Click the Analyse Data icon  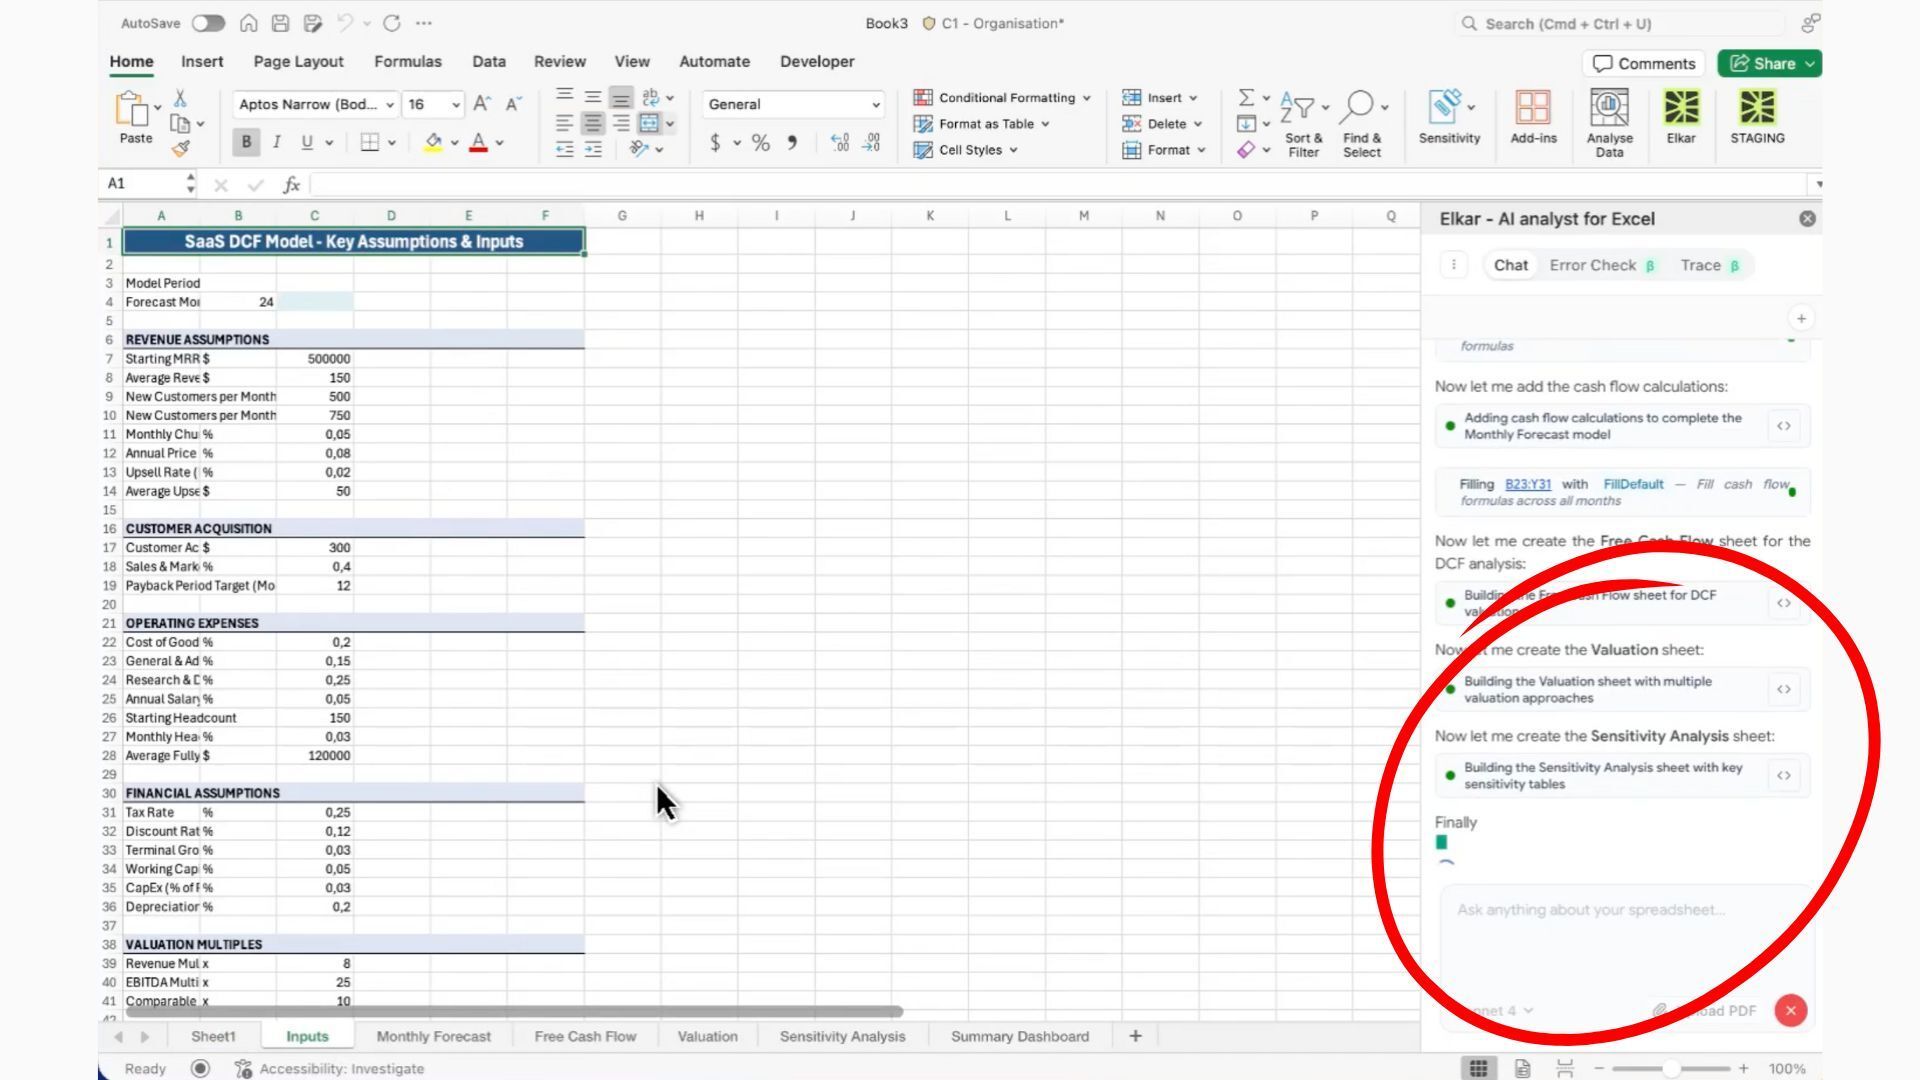1609,116
